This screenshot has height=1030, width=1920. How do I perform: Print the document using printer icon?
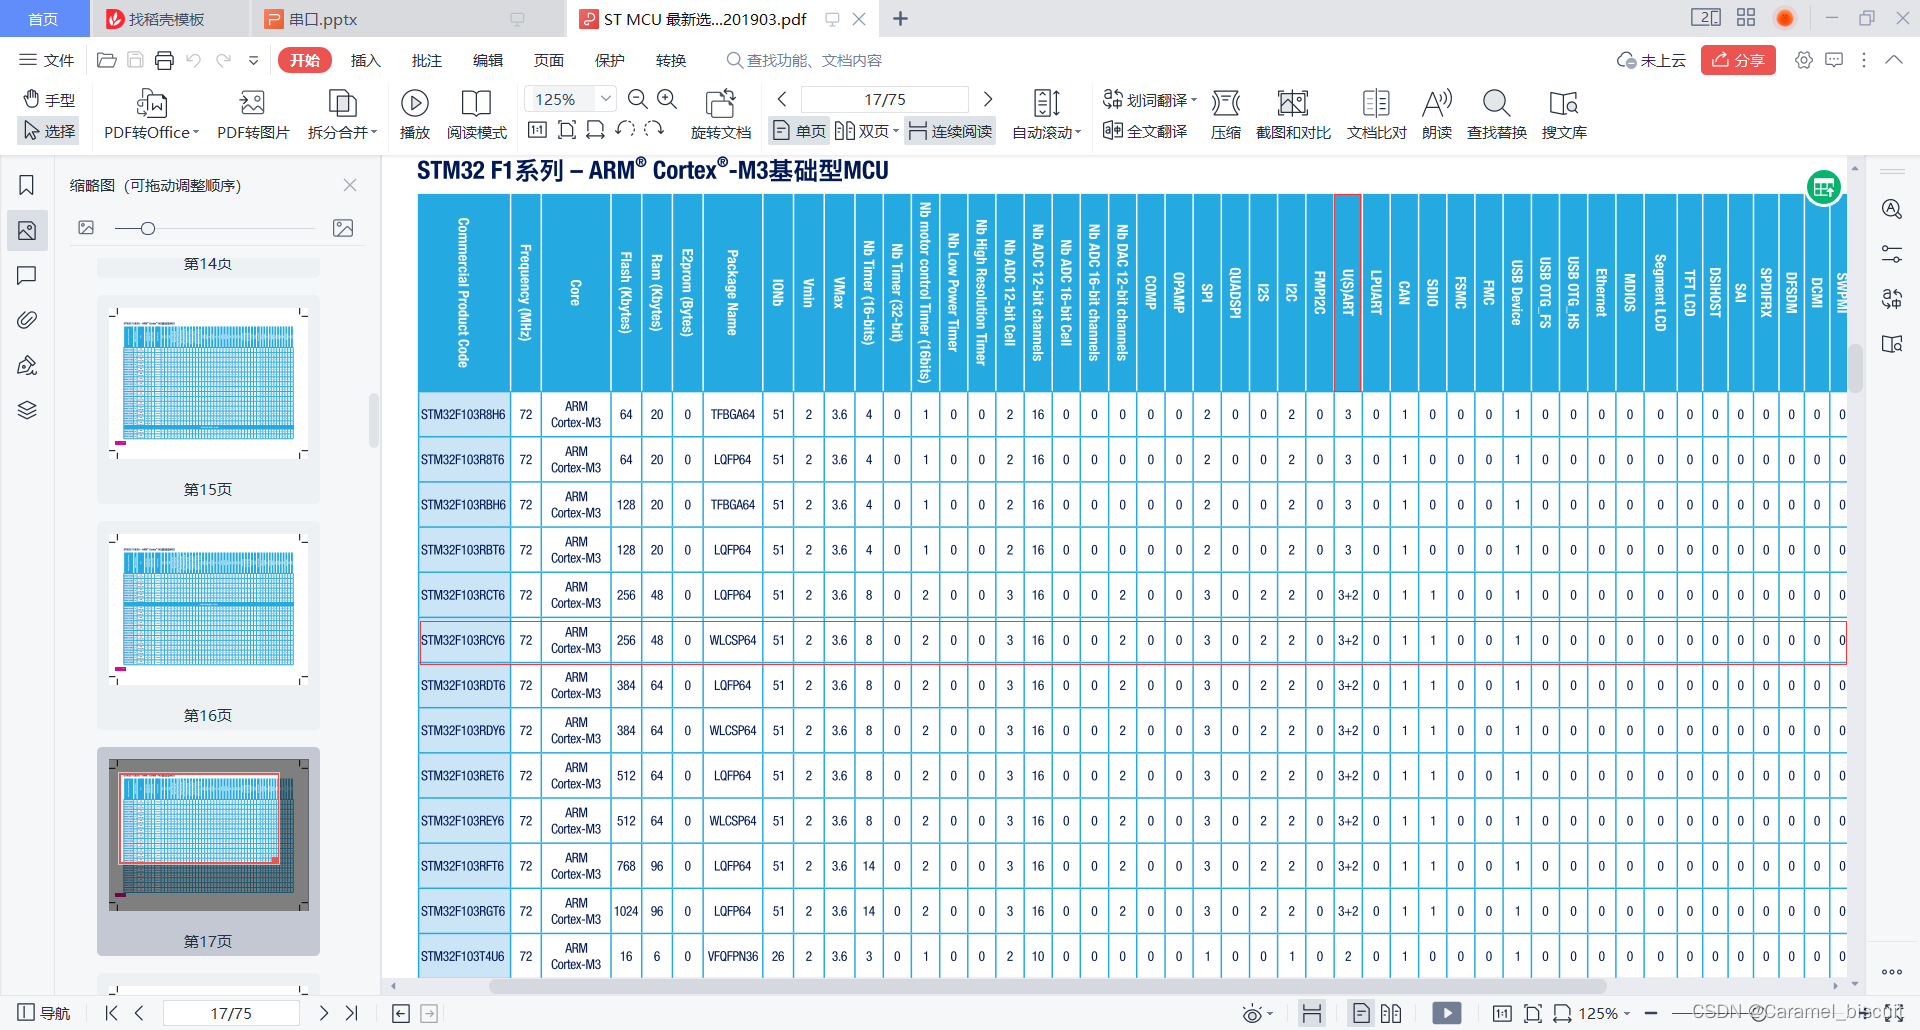(164, 60)
